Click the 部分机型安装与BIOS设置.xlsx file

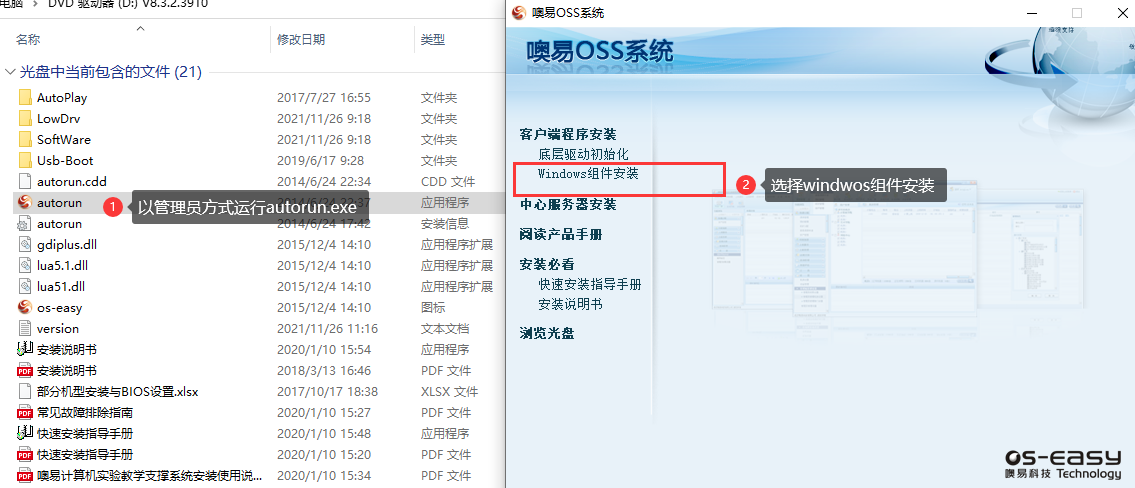(117, 391)
